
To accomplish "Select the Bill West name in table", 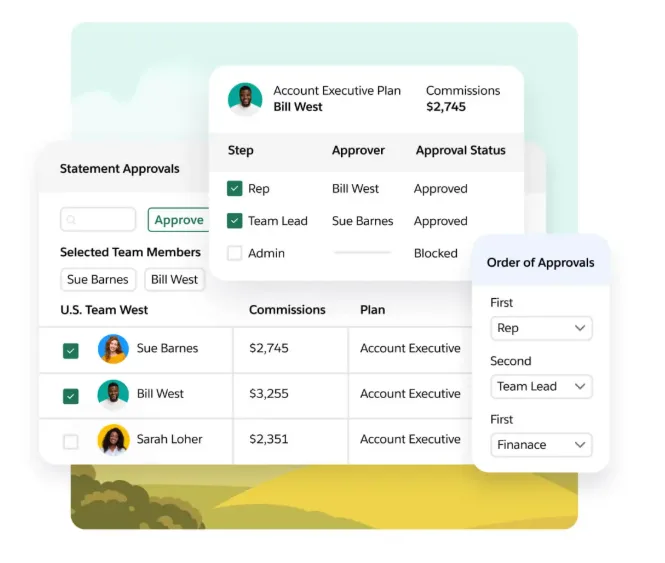I will [160, 394].
